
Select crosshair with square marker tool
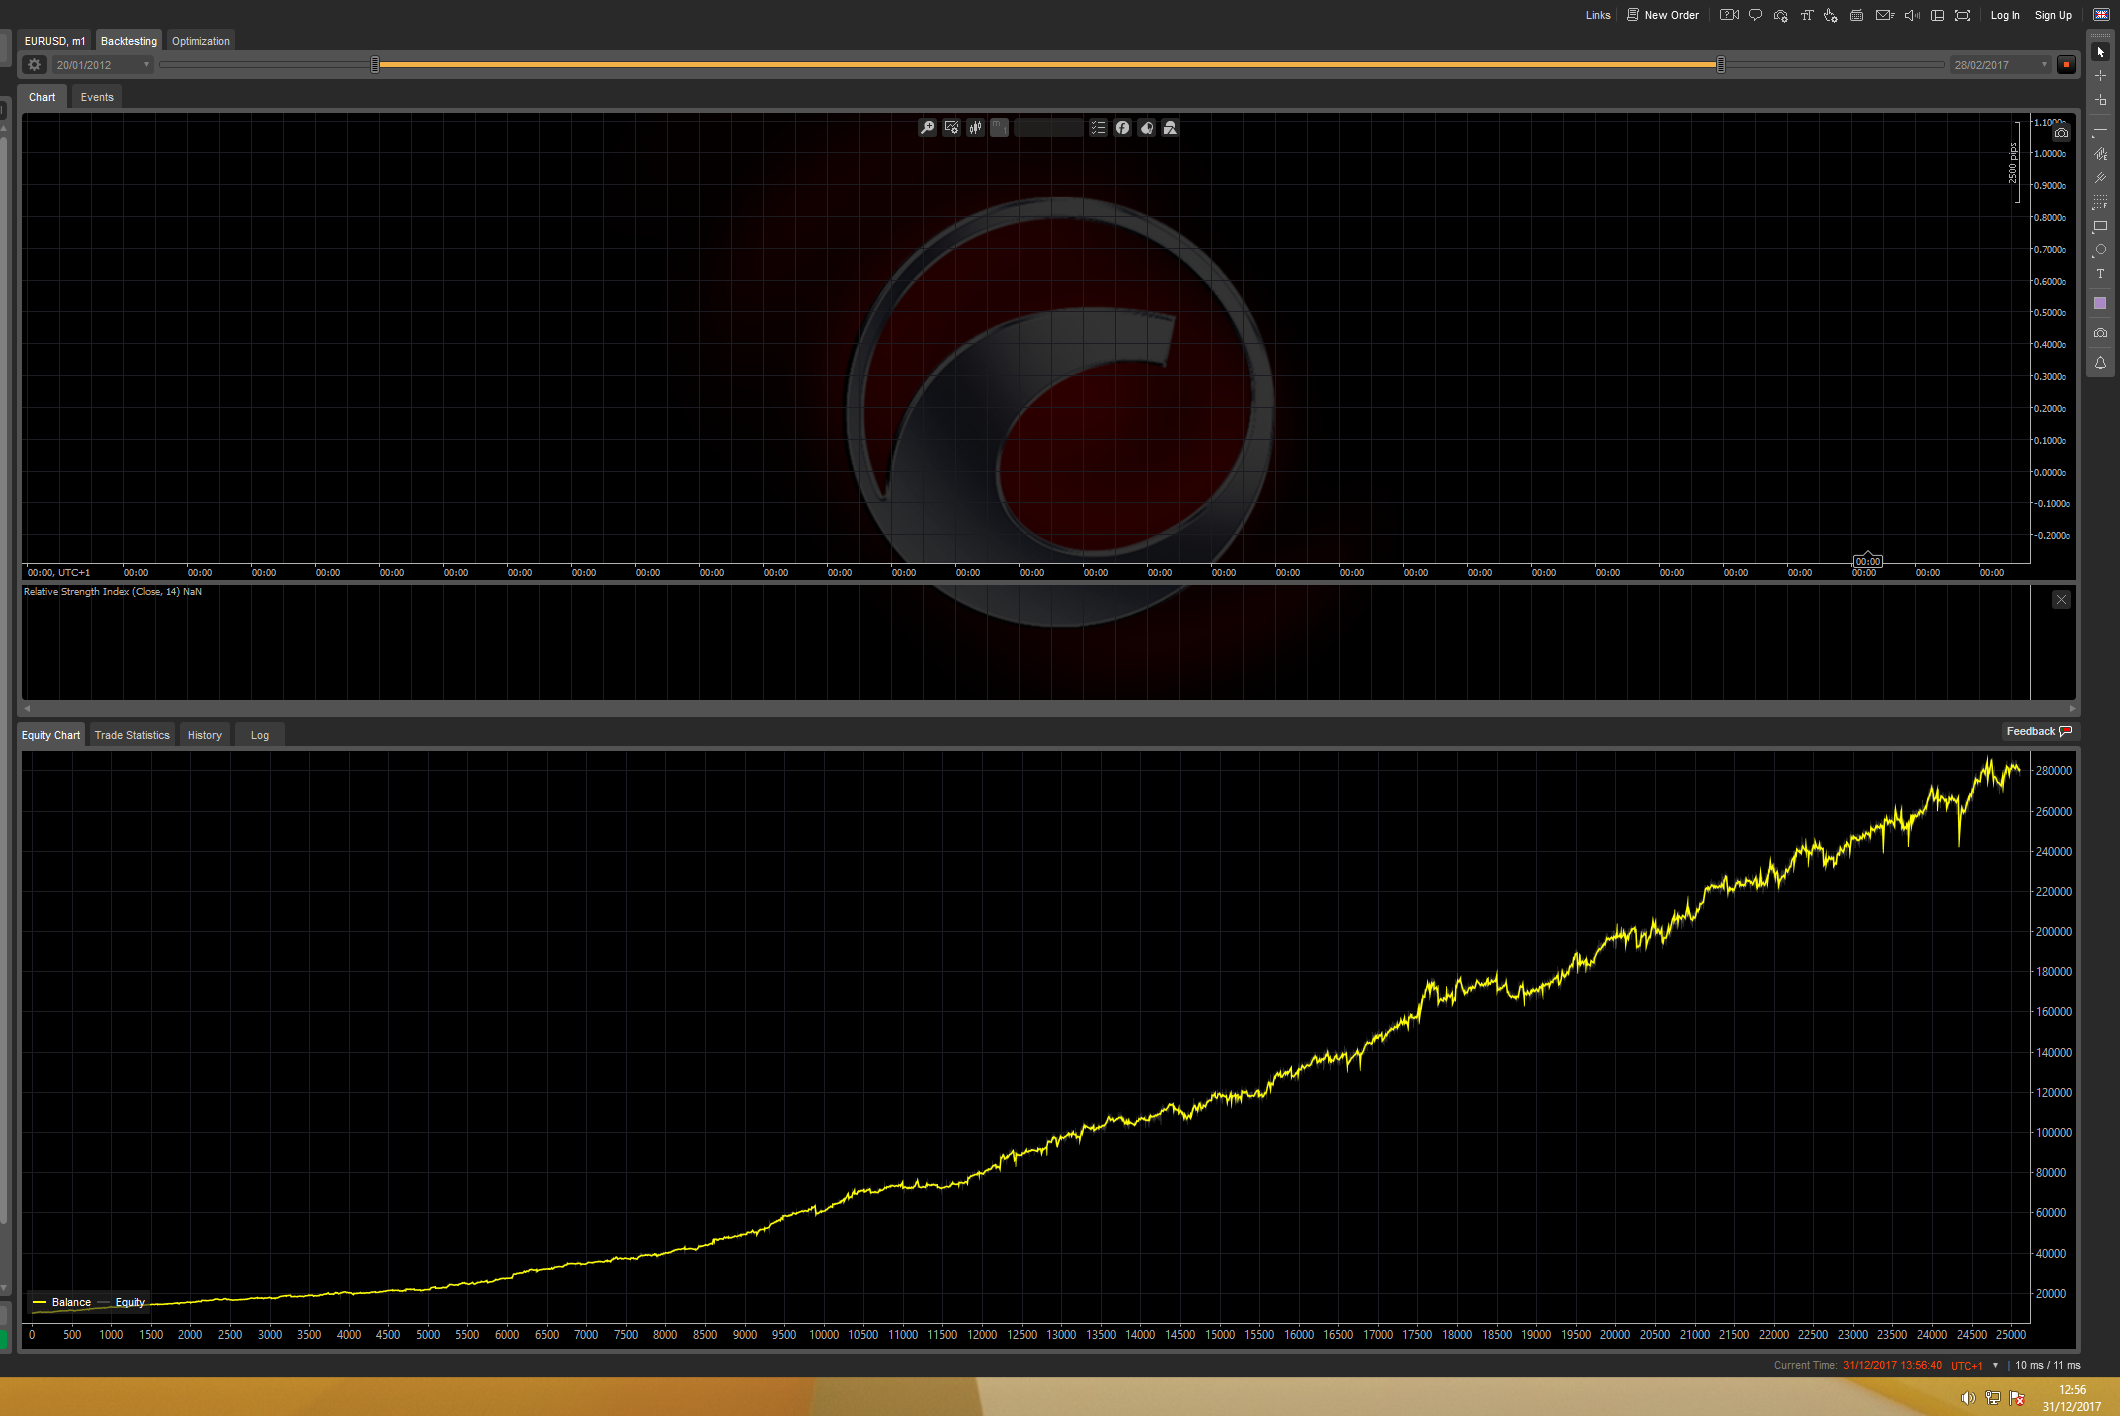tap(2100, 100)
